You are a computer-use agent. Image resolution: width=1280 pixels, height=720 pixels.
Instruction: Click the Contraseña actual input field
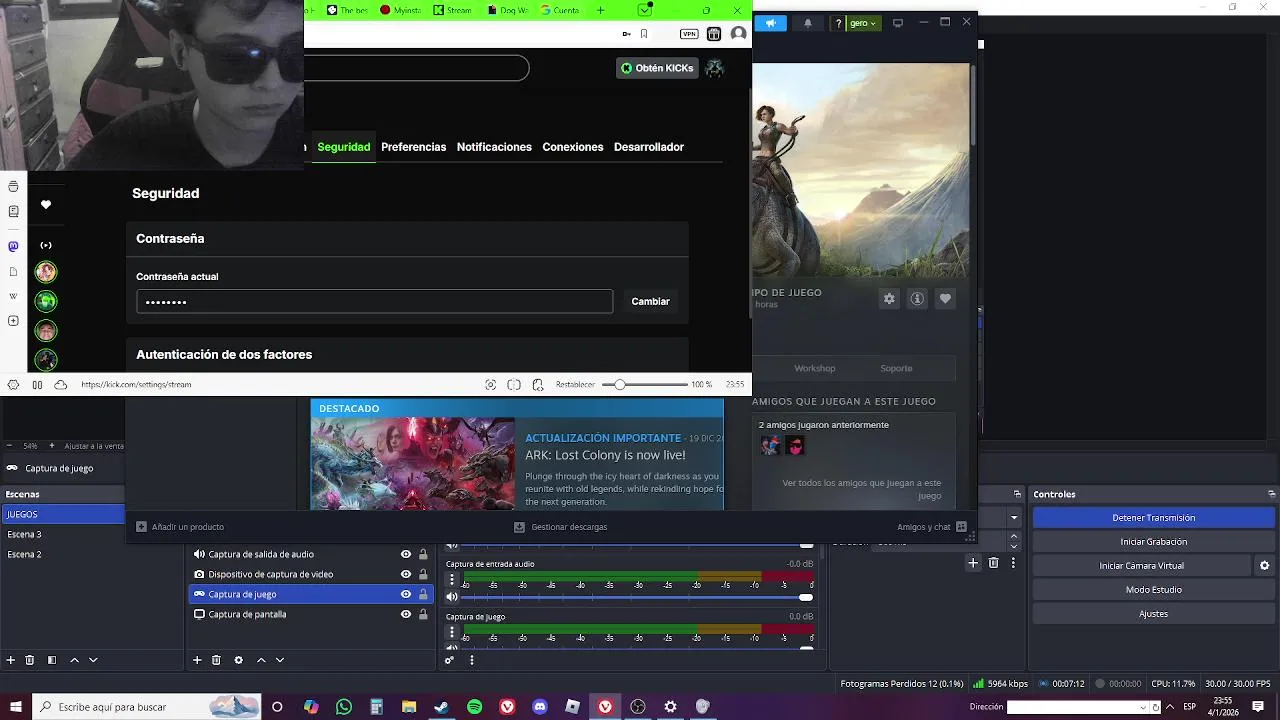coord(374,301)
